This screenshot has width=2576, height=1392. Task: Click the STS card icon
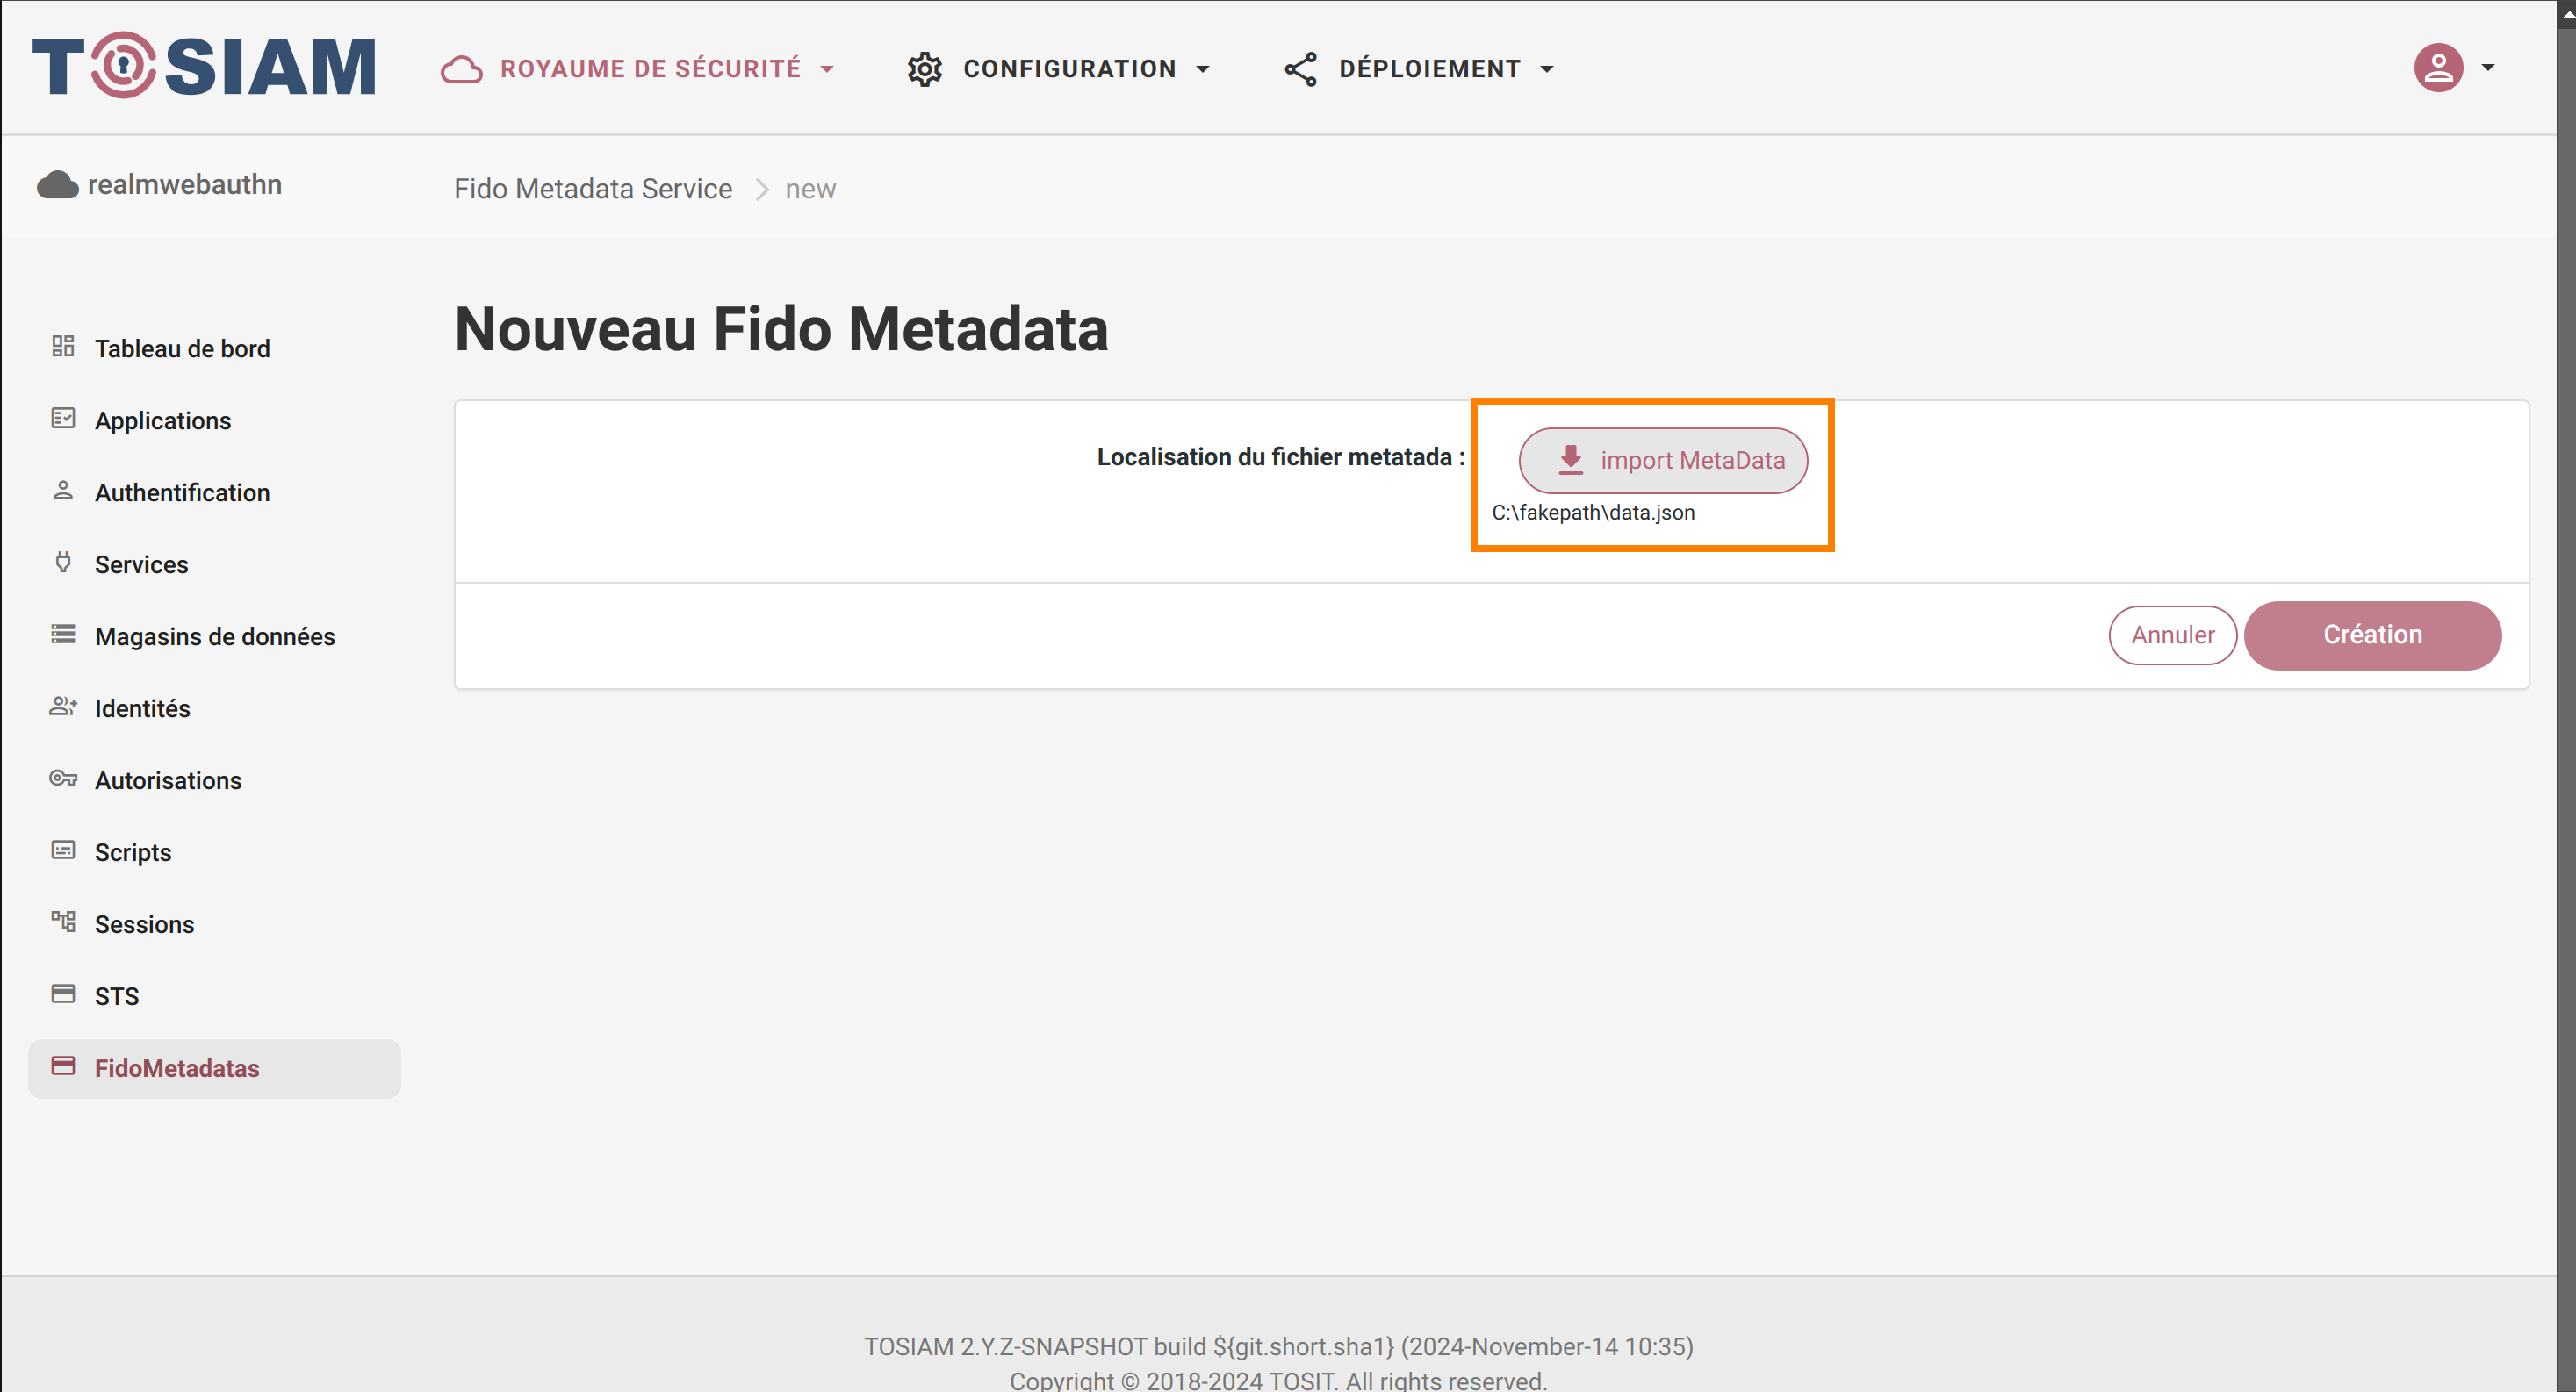[63, 994]
